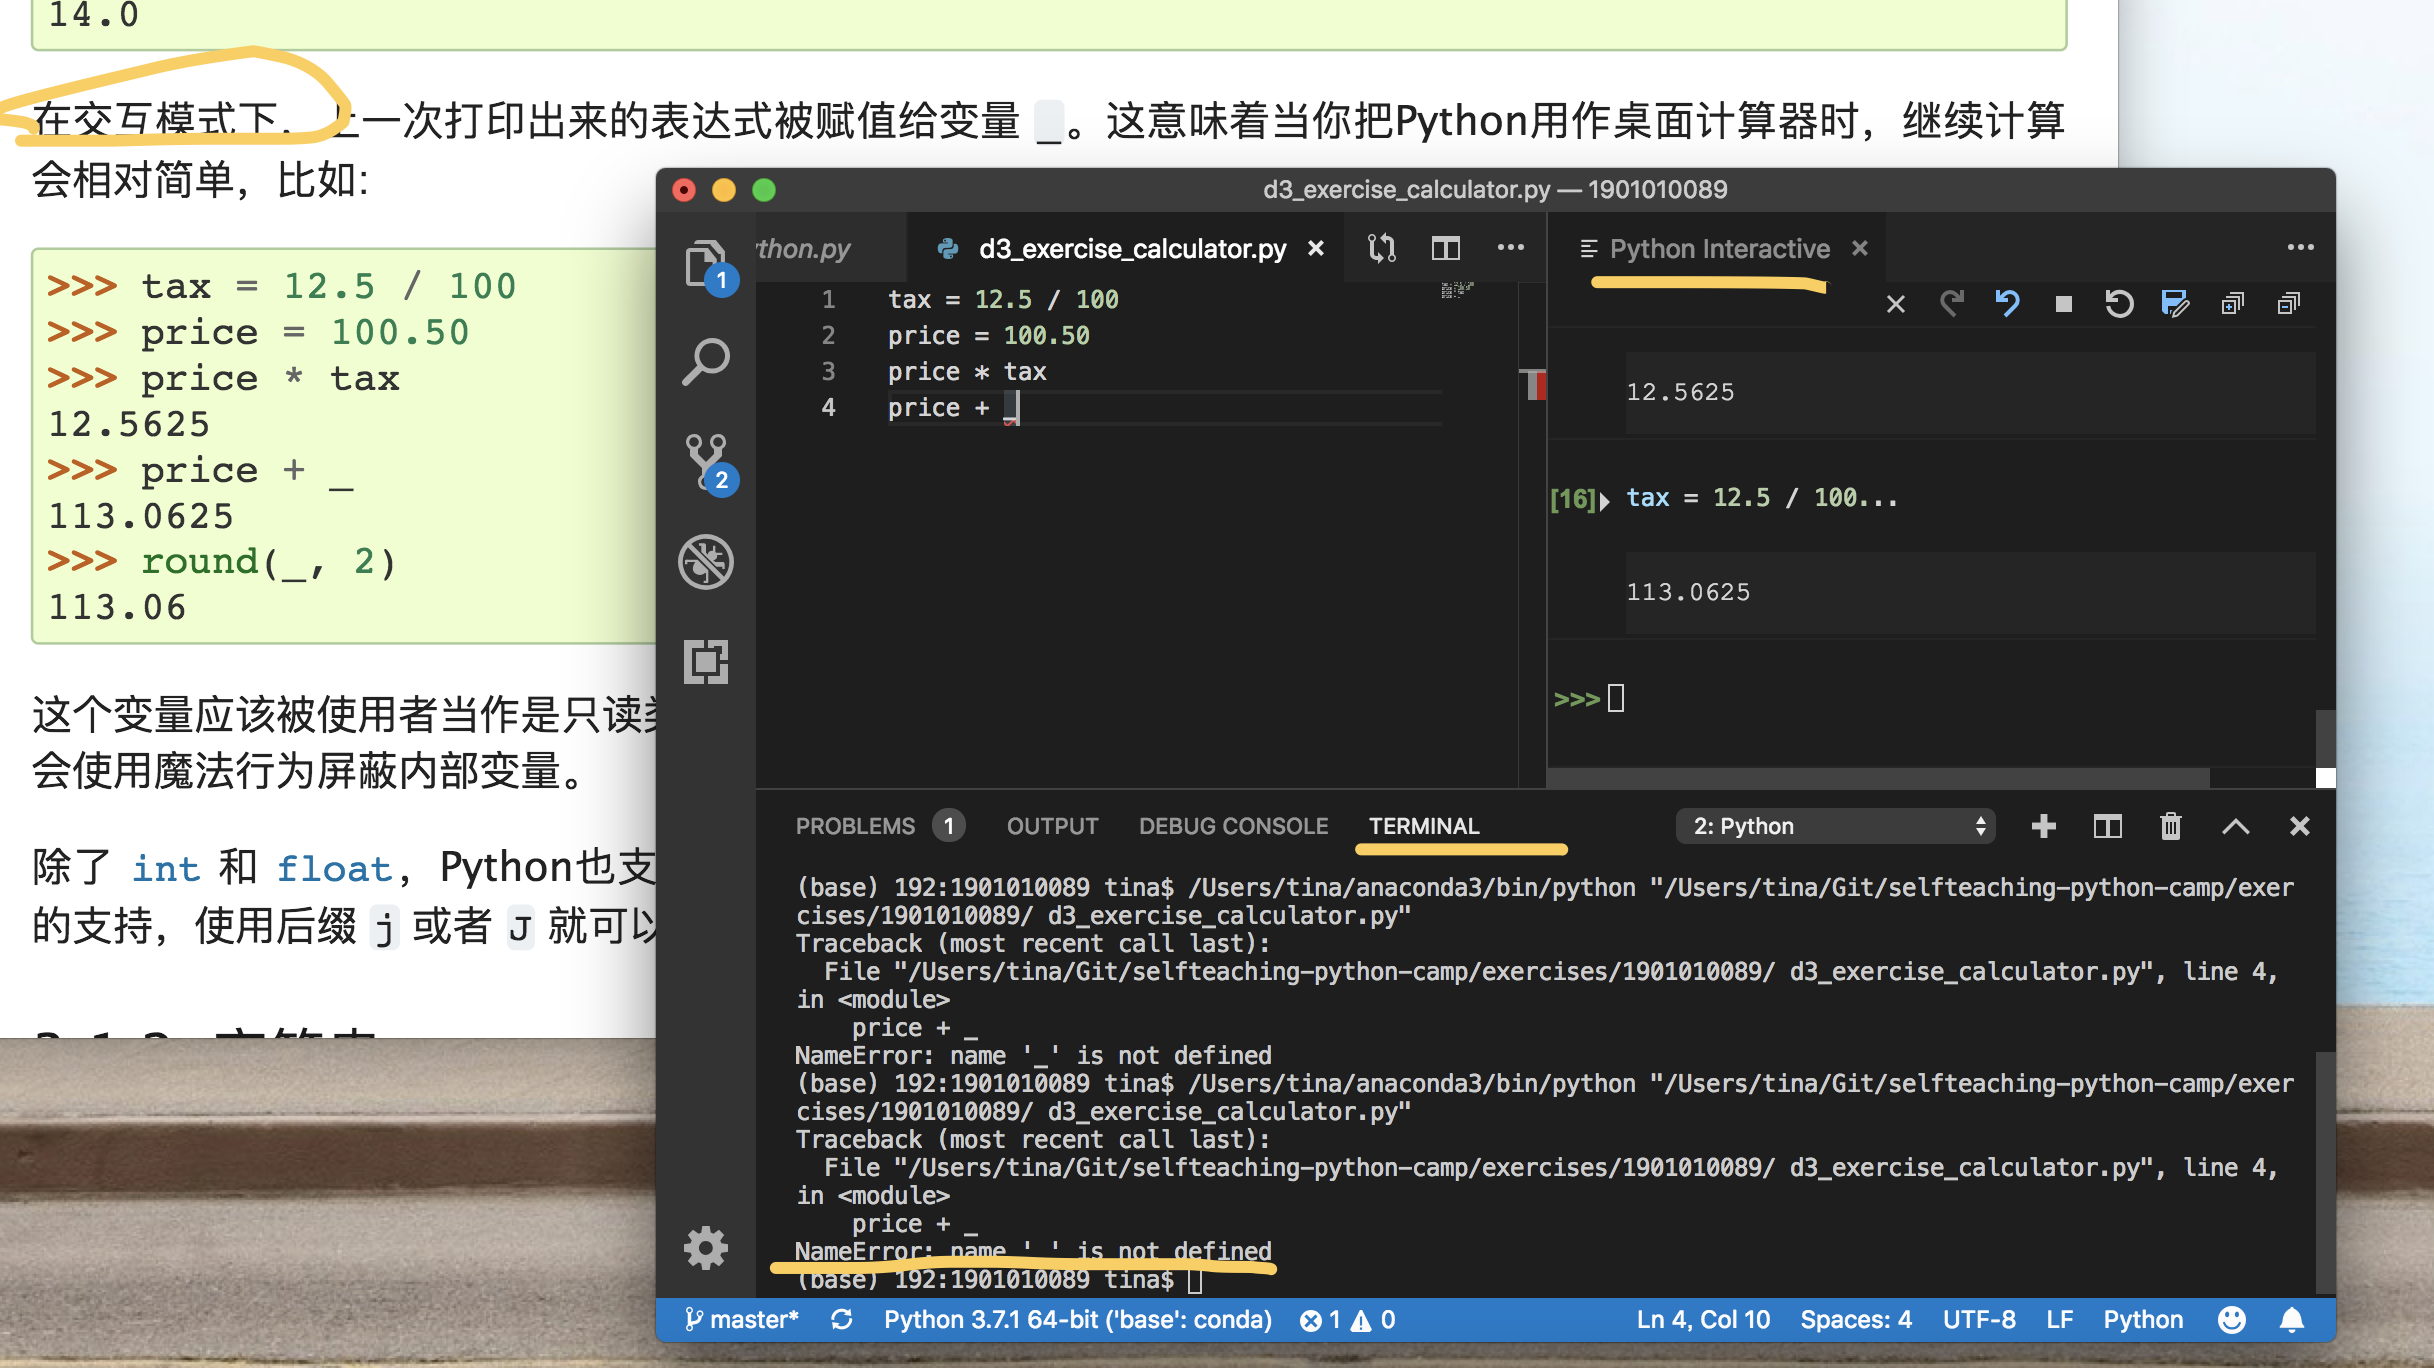
Task: Click output '113.0625' in Python Interactive
Action: coord(1688,592)
